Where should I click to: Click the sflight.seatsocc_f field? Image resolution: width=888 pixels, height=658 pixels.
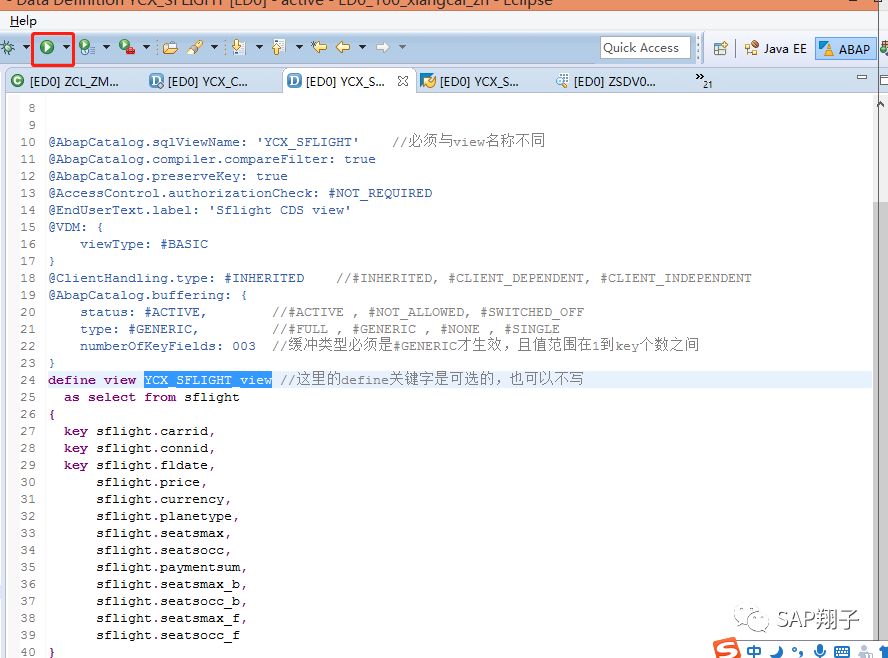click(x=168, y=635)
